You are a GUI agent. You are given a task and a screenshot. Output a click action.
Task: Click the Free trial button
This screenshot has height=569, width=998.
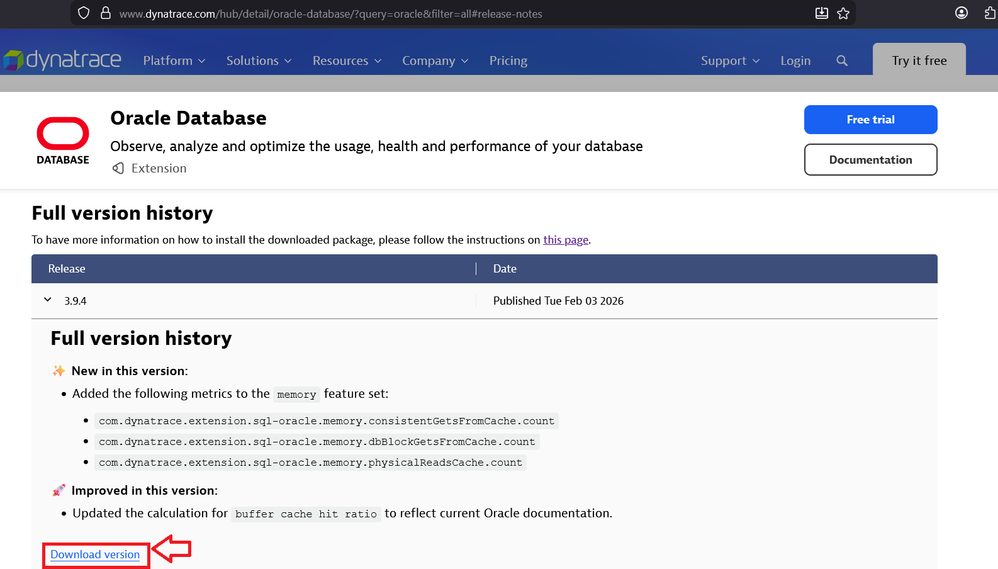(870, 120)
